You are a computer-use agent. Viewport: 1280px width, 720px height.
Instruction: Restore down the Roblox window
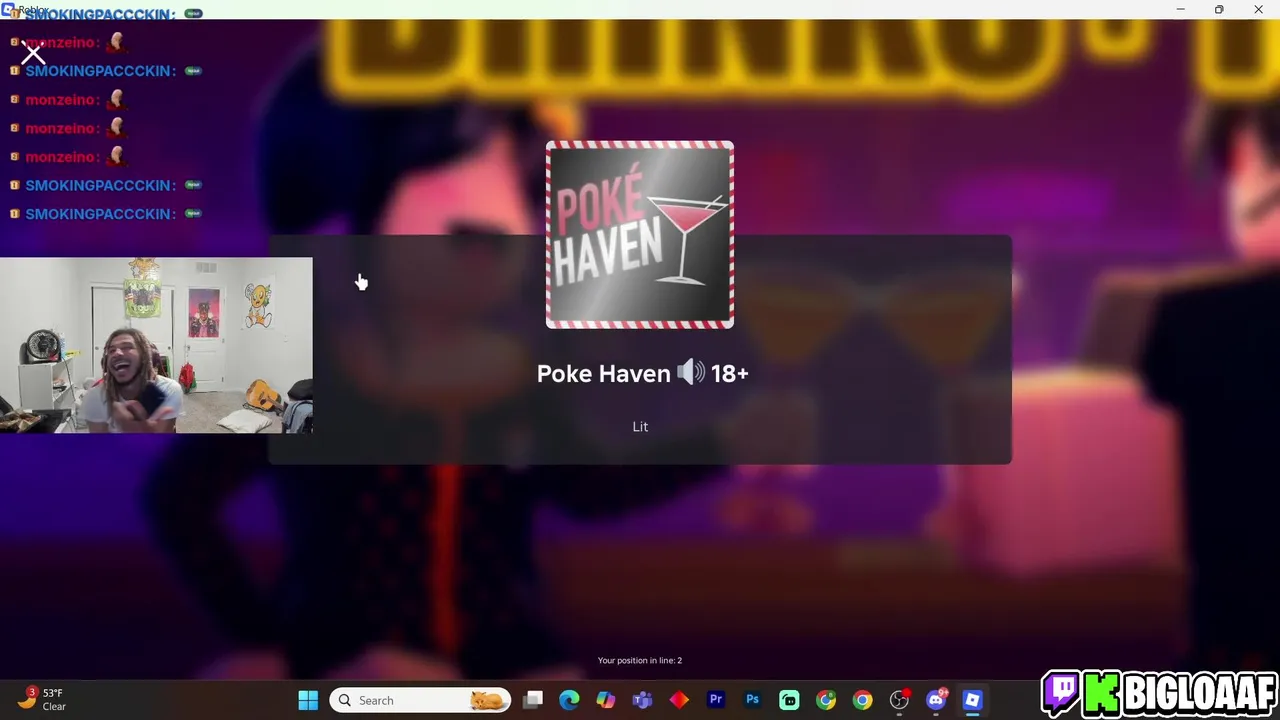(1219, 9)
